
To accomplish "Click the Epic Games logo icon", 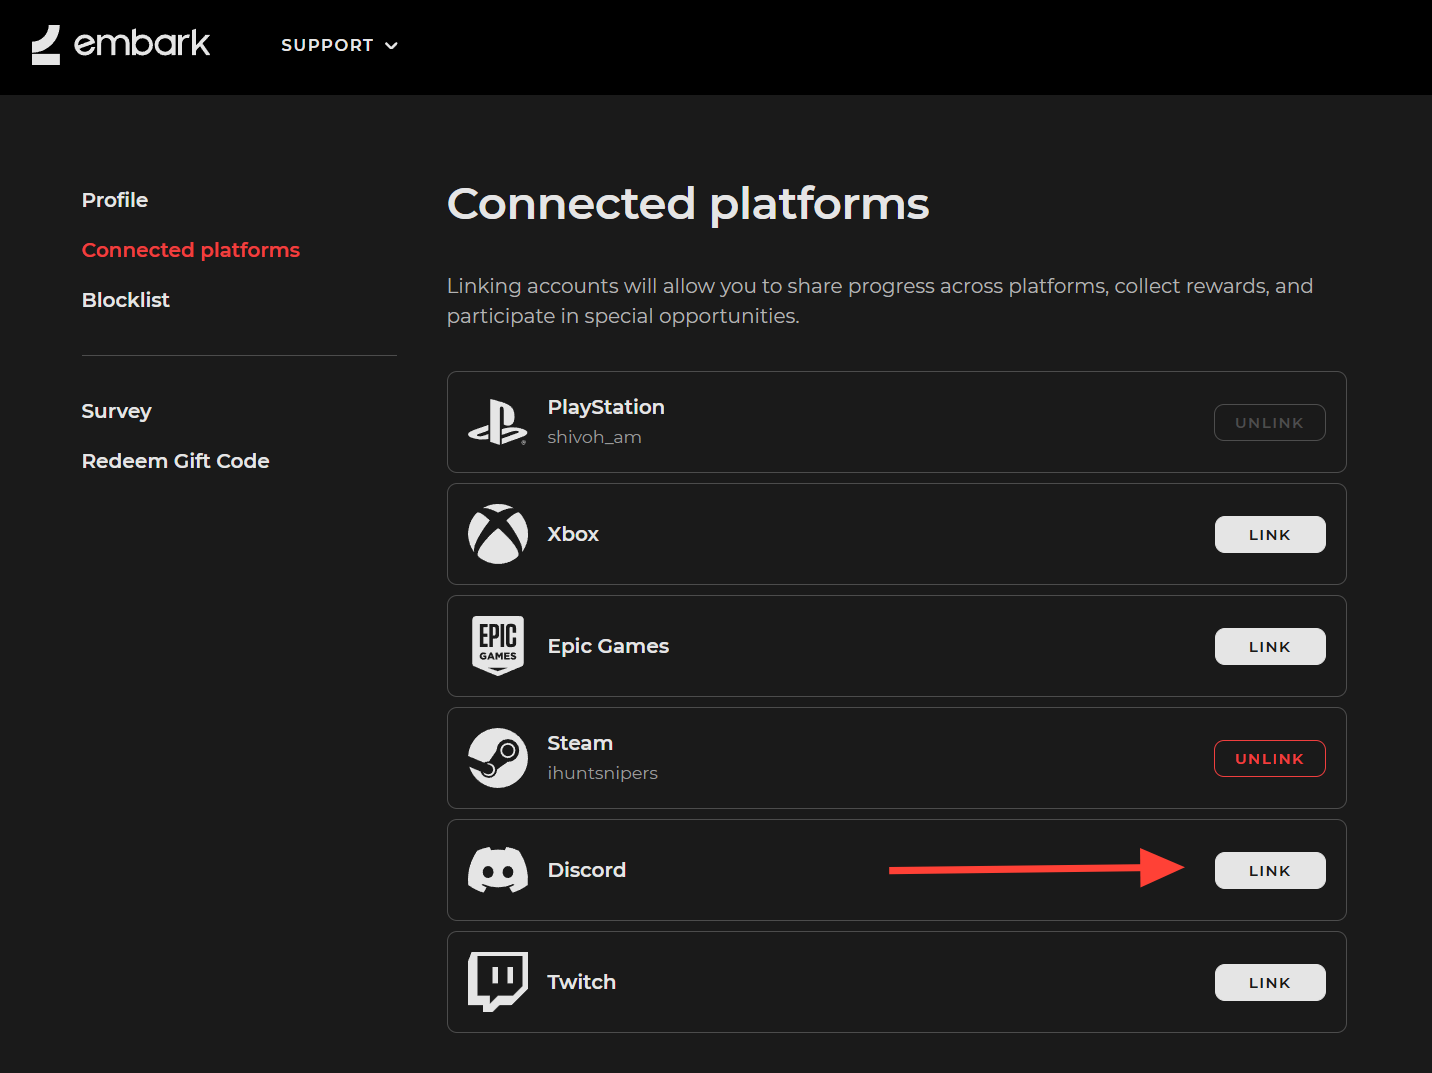I will click(x=498, y=646).
